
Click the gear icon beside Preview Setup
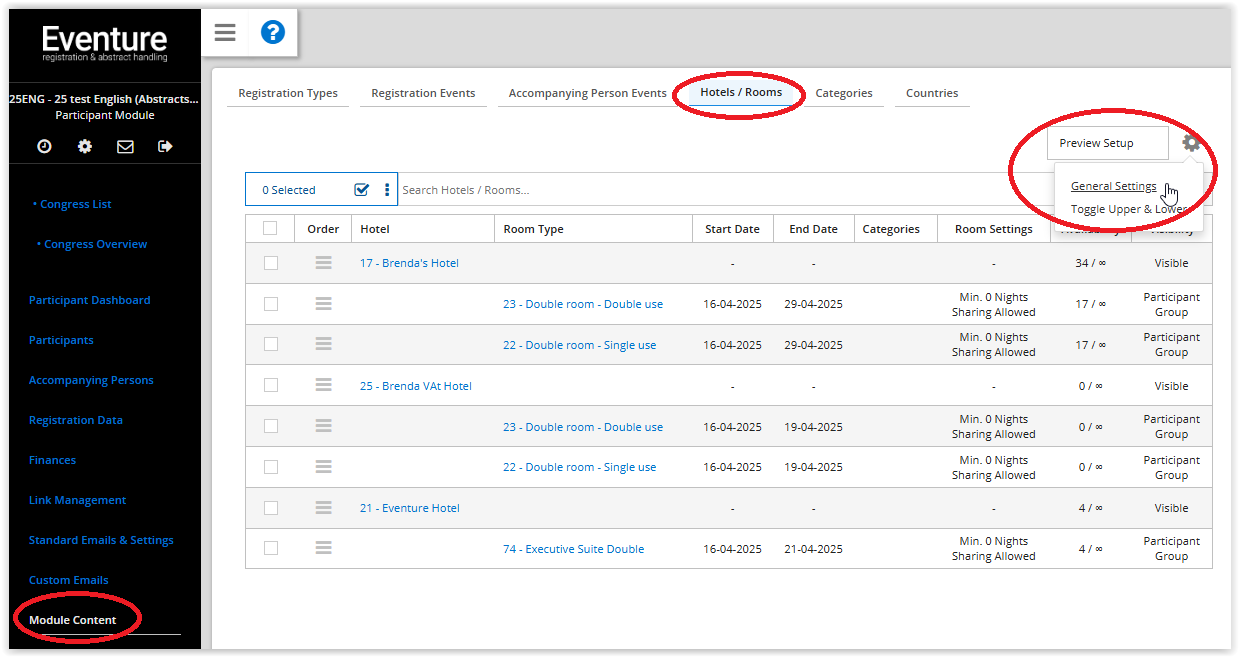1190,143
